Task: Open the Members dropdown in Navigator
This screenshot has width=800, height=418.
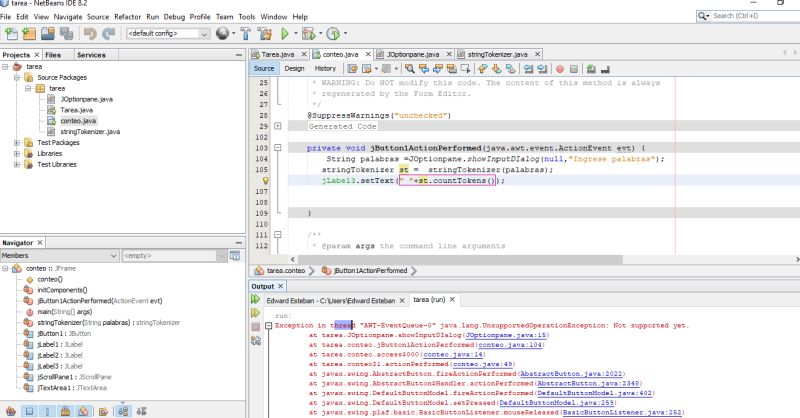Action: (59, 255)
